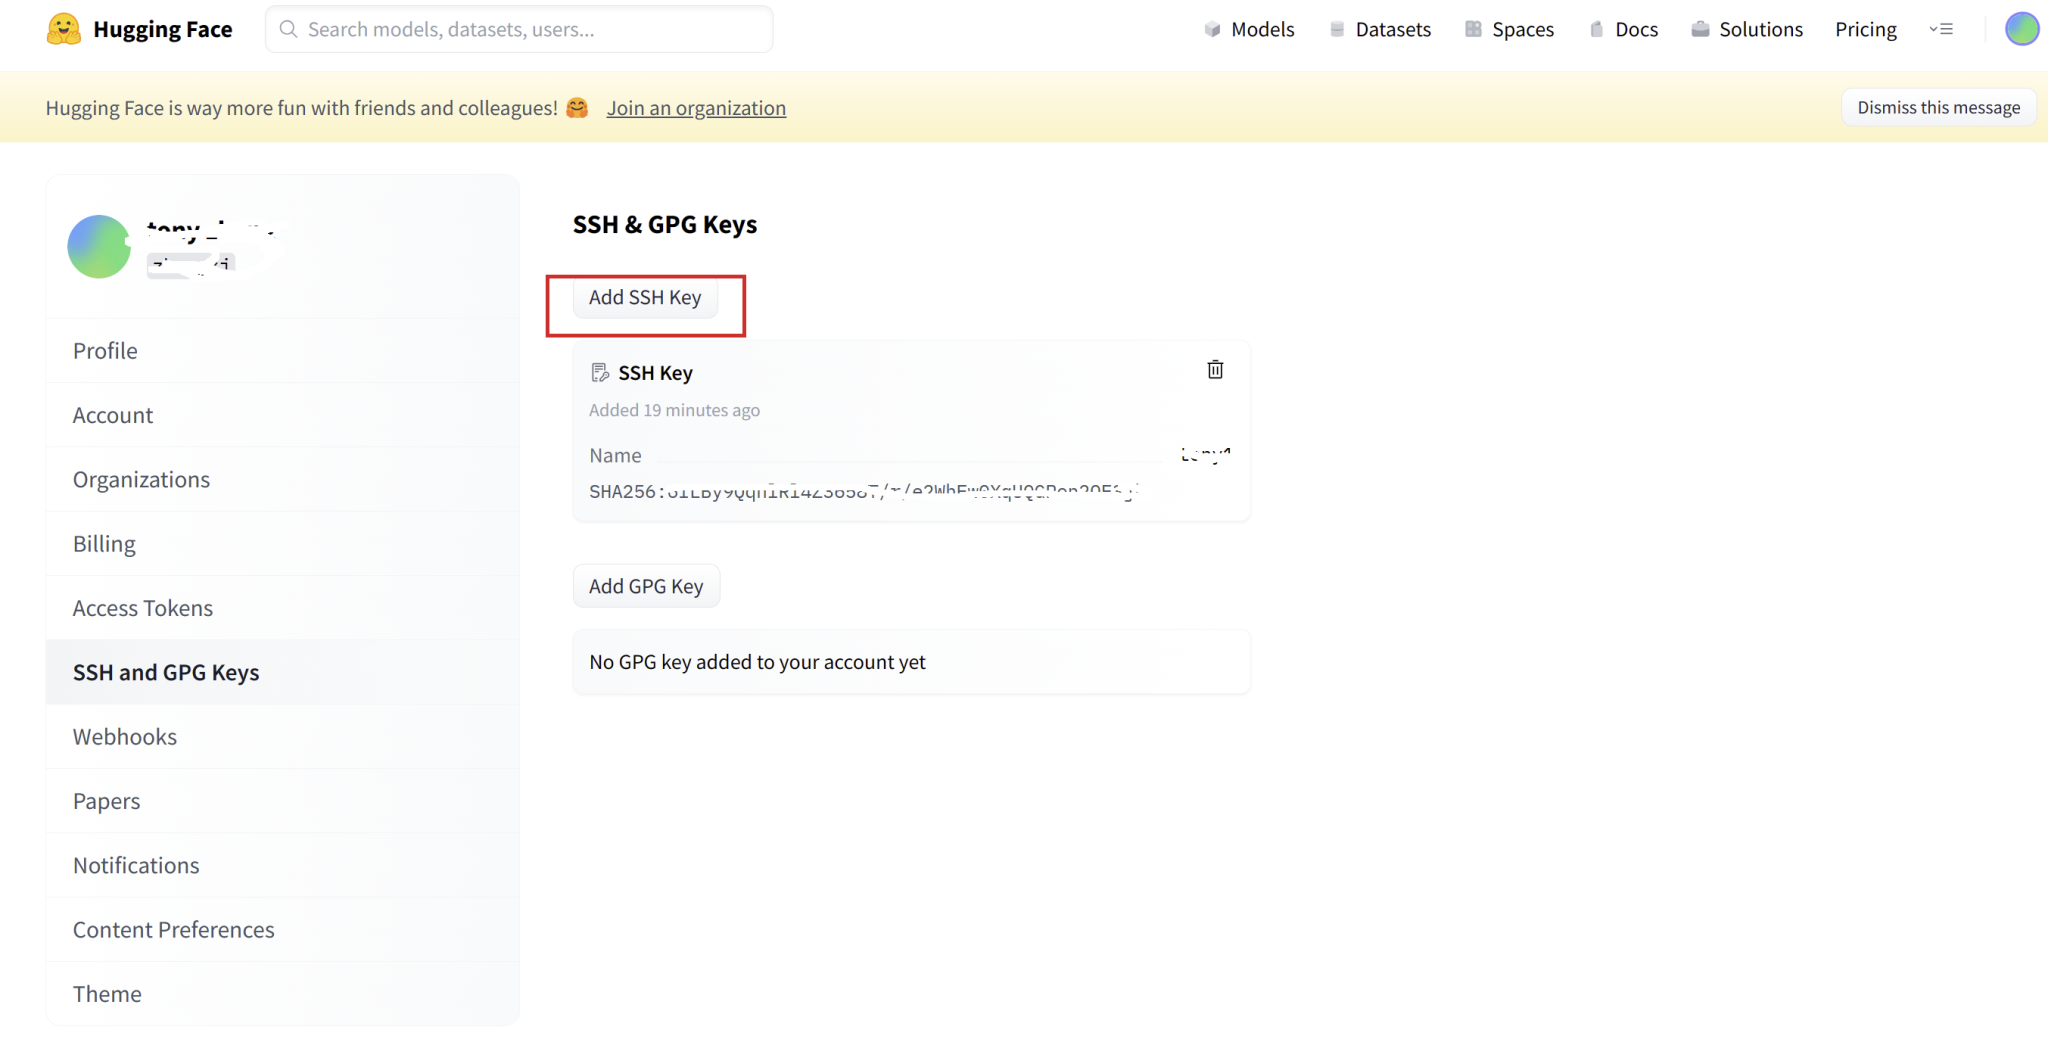Open Spaces via its grid icon
This screenshot has width=2048, height=1039.
(x=1473, y=29)
